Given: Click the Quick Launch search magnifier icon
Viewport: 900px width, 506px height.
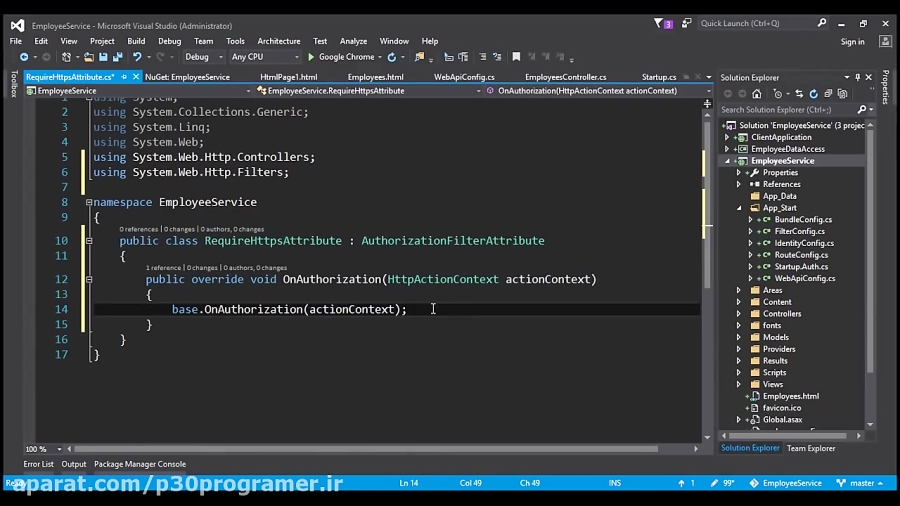Looking at the screenshot, I should [822, 23].
